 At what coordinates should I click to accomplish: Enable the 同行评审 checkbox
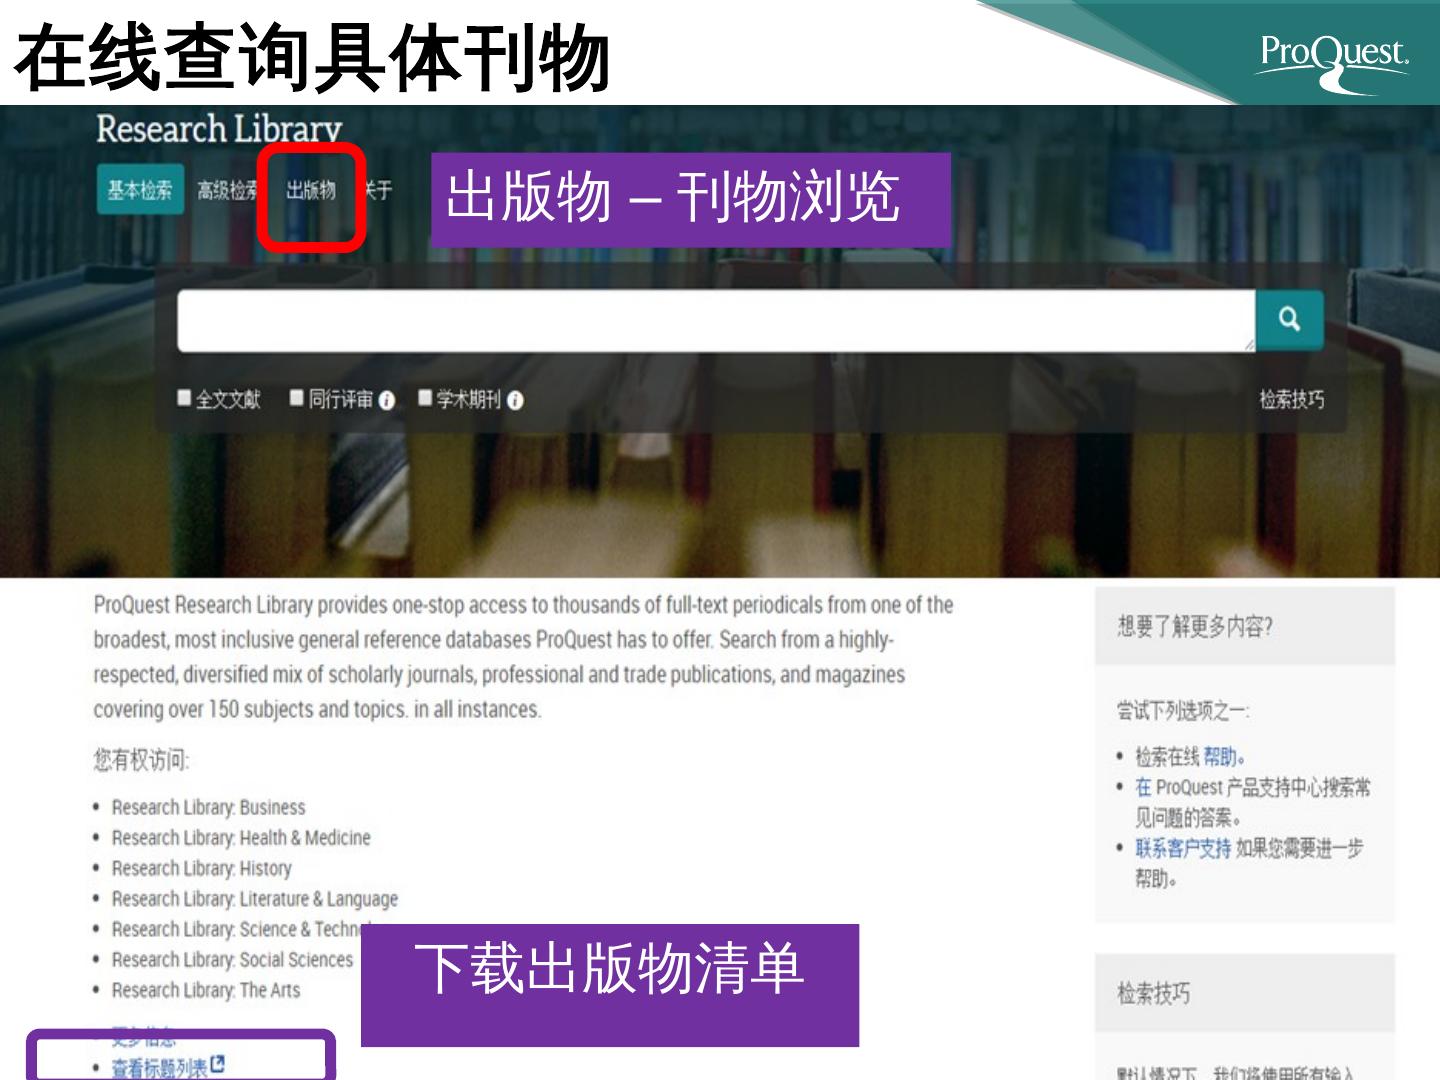(x=297, y=398)
